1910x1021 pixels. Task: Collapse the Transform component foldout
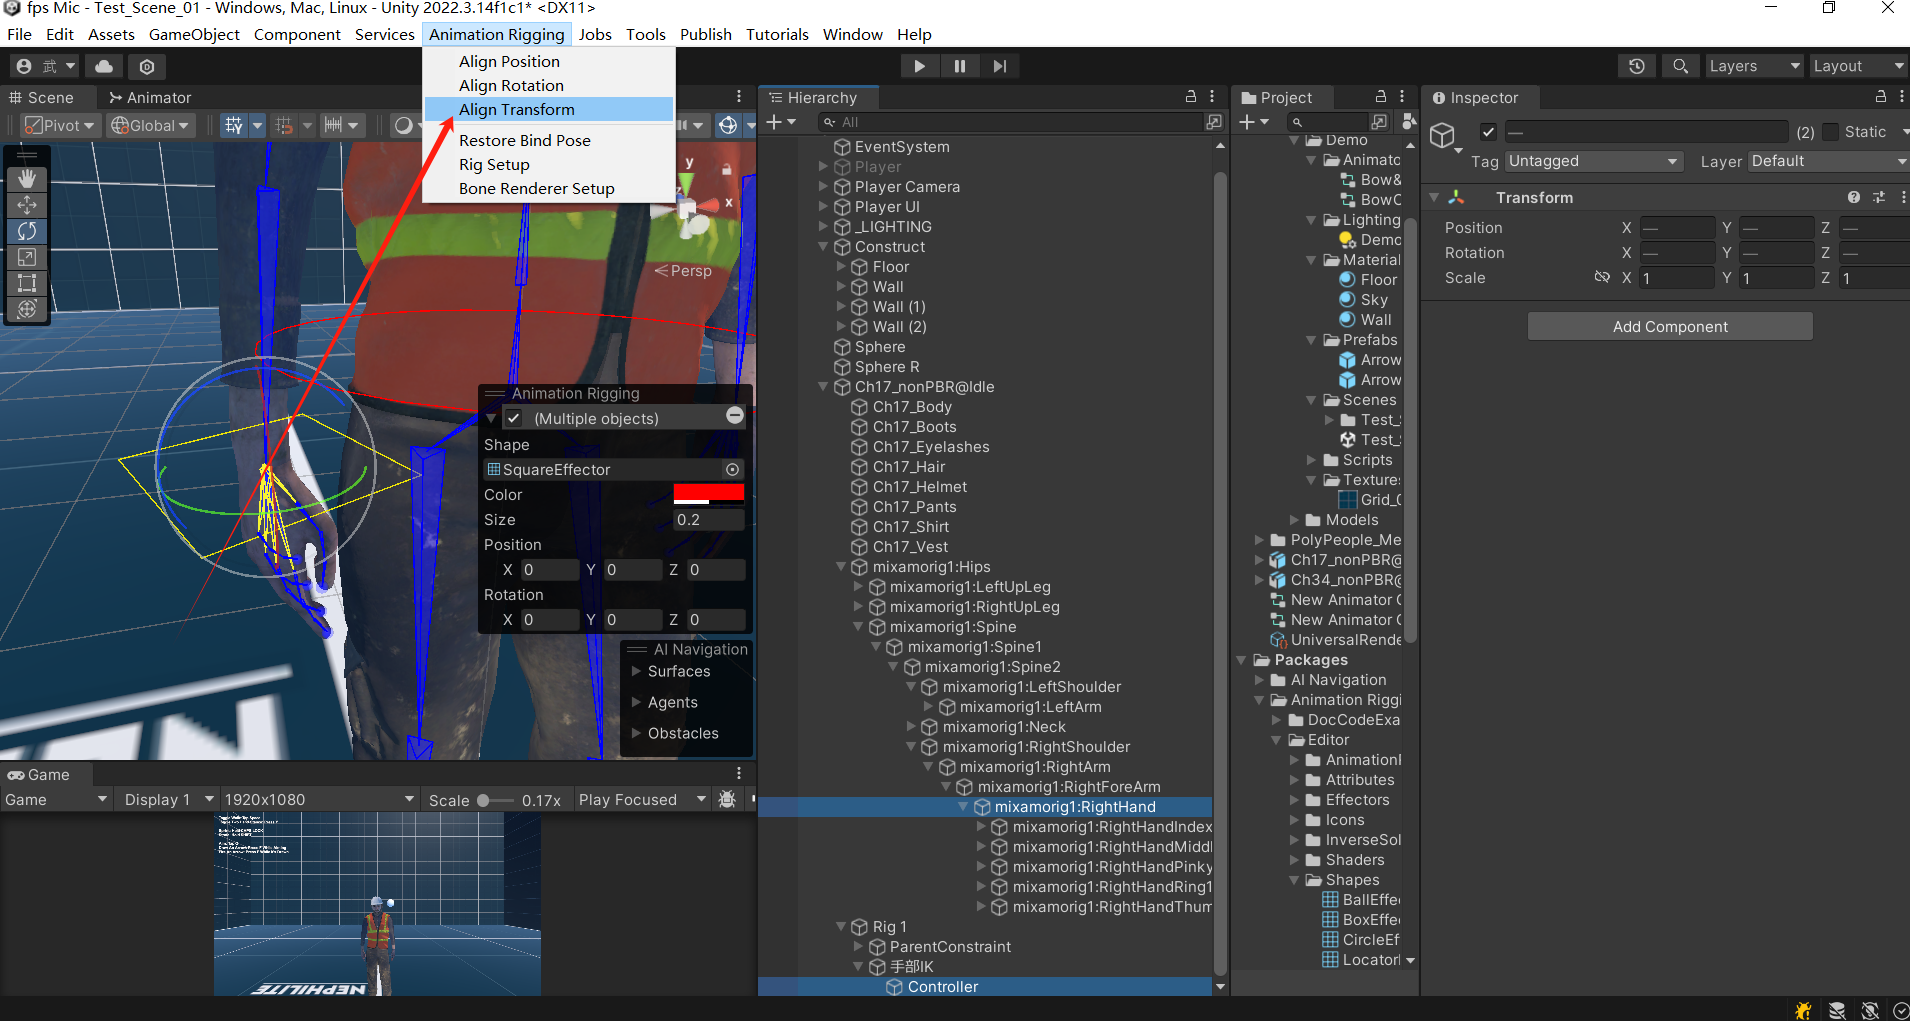coord(1434,198)
